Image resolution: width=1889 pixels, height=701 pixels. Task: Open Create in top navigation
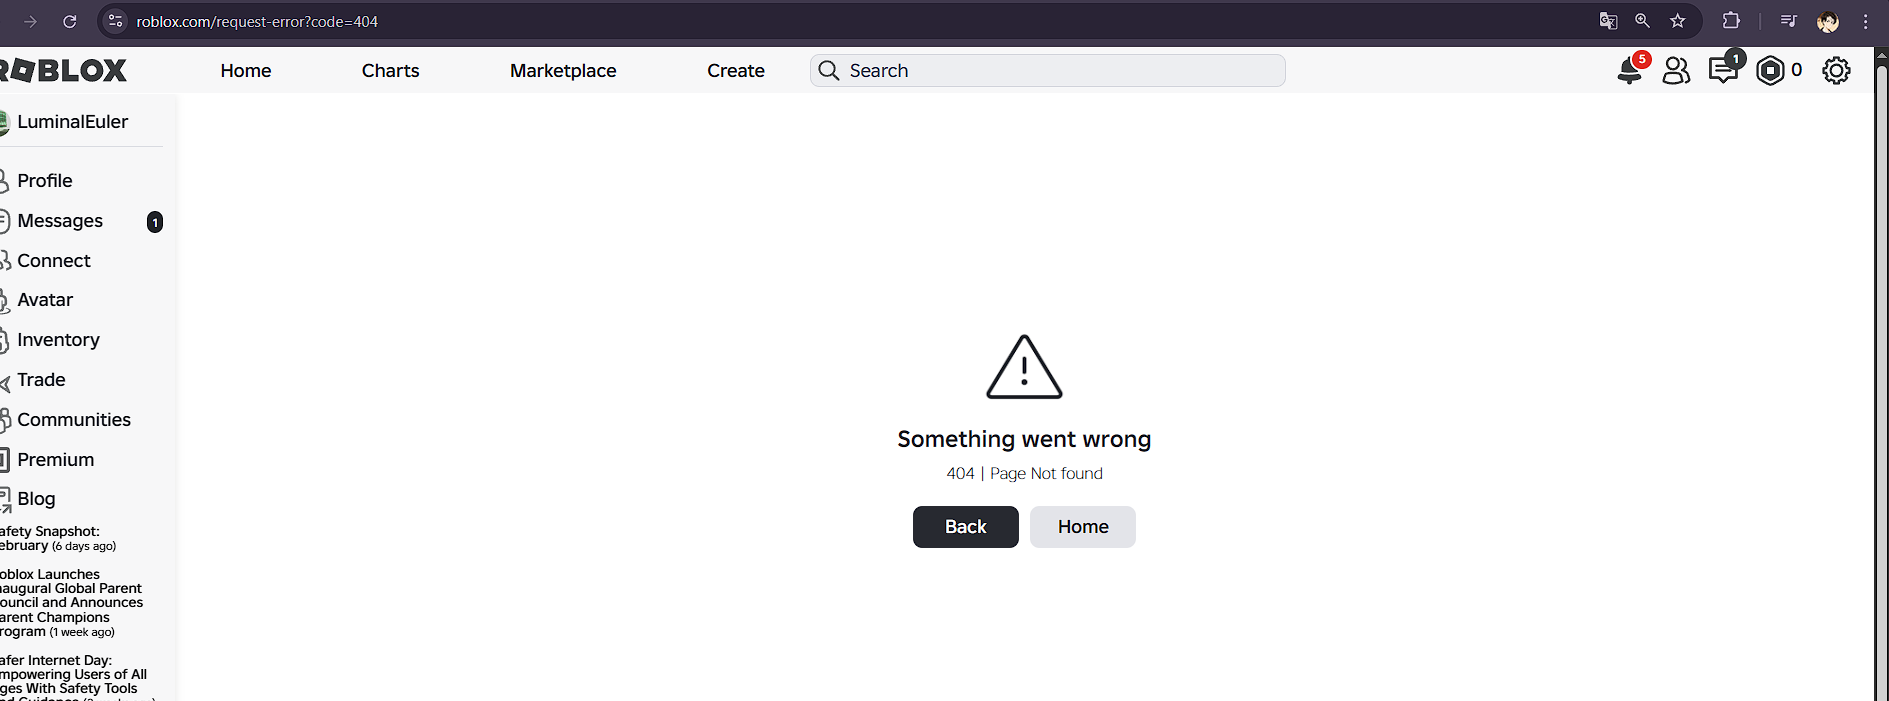(735, 71)
